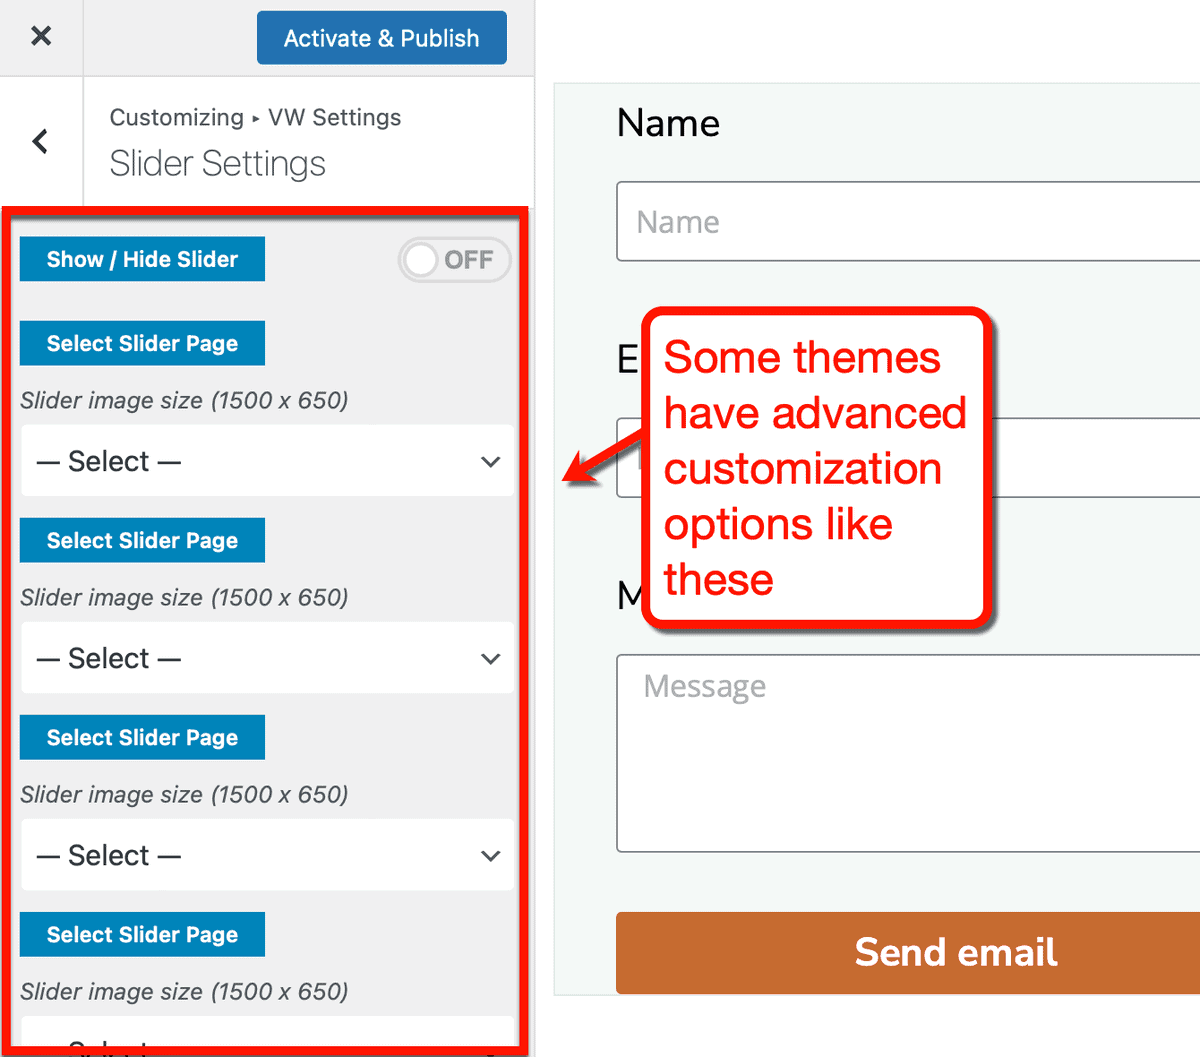Viewport: 1200px width, 1057px height.
Task: Click the Customizing breadcrumb label
Action: (x=177, y=117)
